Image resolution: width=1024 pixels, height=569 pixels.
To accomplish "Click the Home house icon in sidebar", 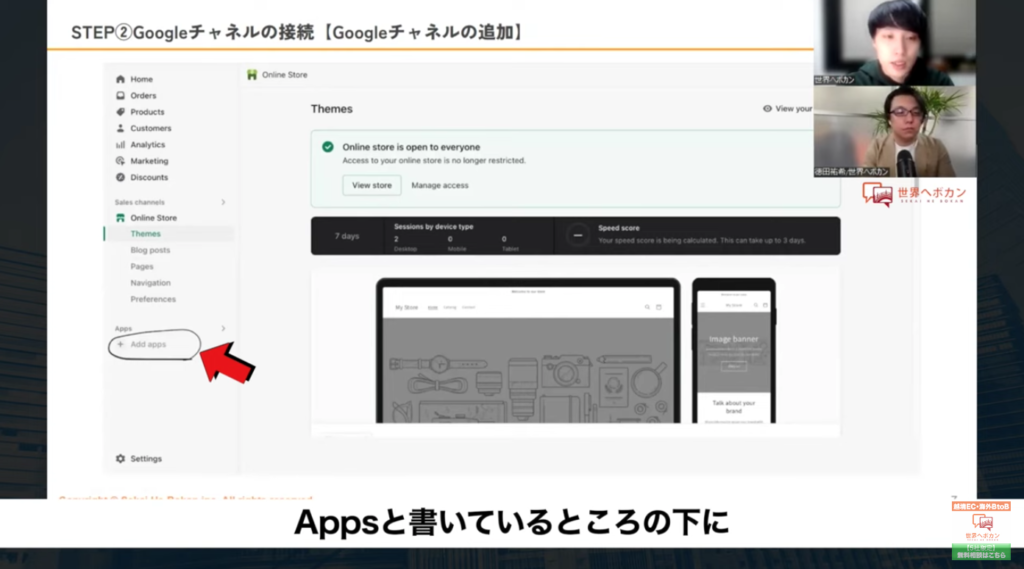I will click(x=120, y=79).
